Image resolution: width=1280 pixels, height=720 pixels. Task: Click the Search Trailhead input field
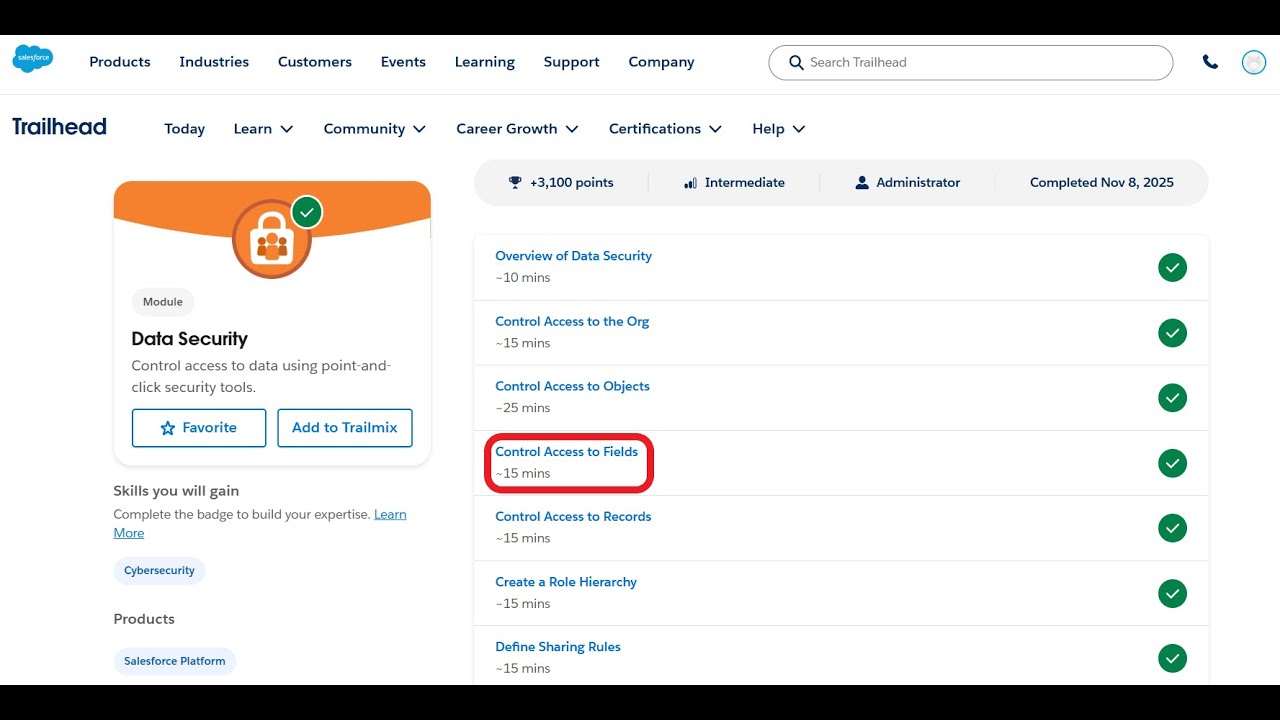pyautogui.click(x=970, y=62)
